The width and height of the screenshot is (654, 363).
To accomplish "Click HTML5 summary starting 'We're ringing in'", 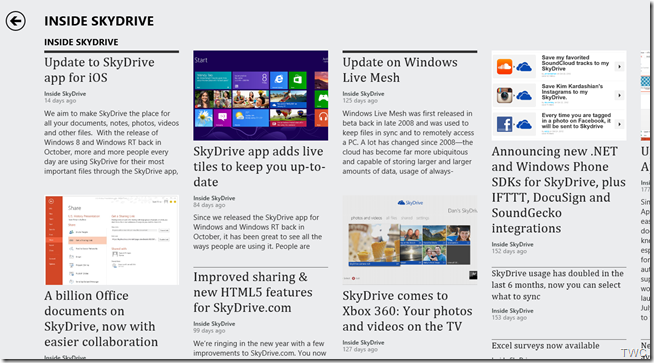I will click(x=259, y=348).
